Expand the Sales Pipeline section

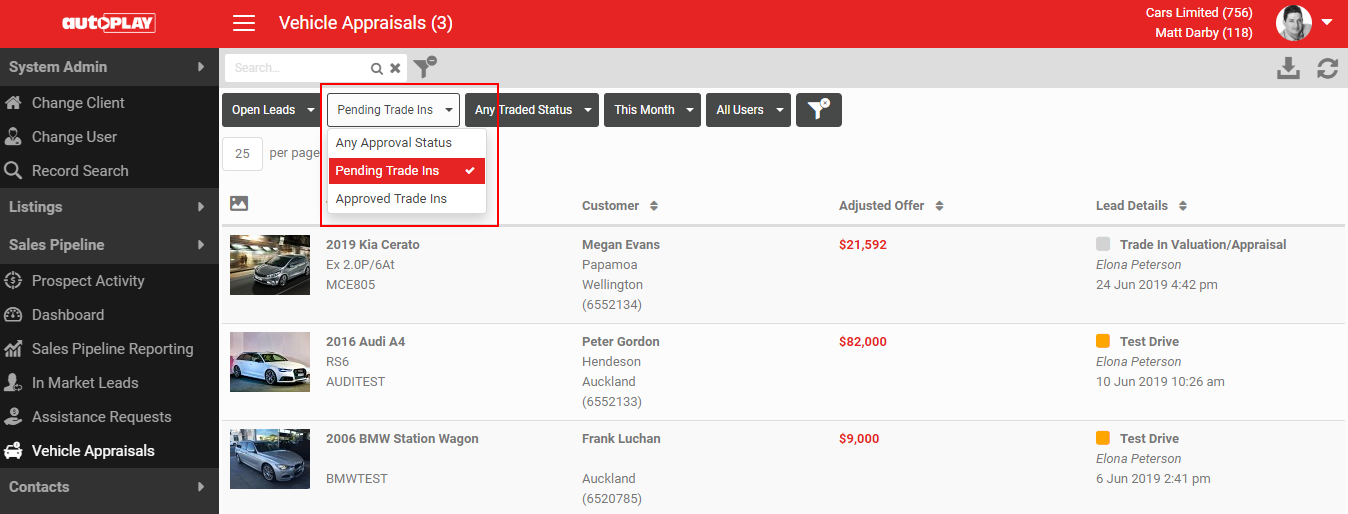(x=109, y=245)
